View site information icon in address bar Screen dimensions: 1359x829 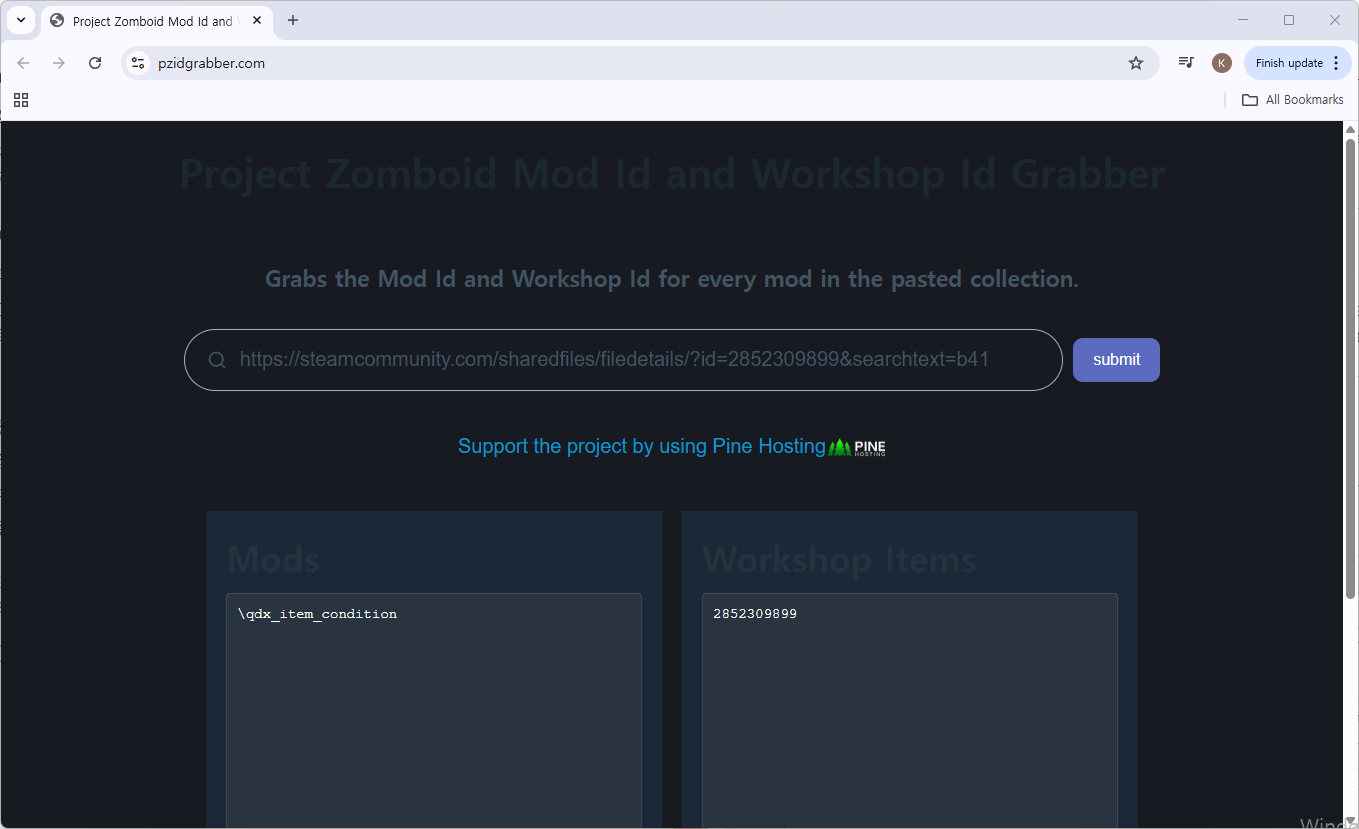point(138,63)
